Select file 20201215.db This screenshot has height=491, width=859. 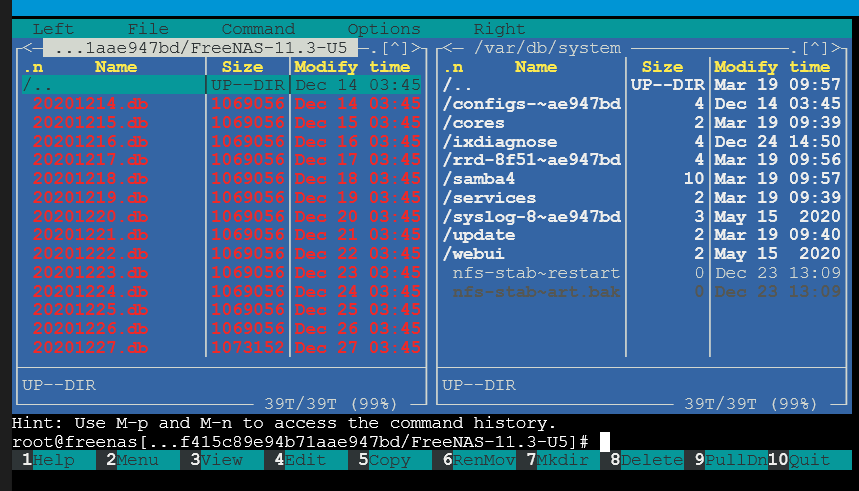[x=222, y=122]
